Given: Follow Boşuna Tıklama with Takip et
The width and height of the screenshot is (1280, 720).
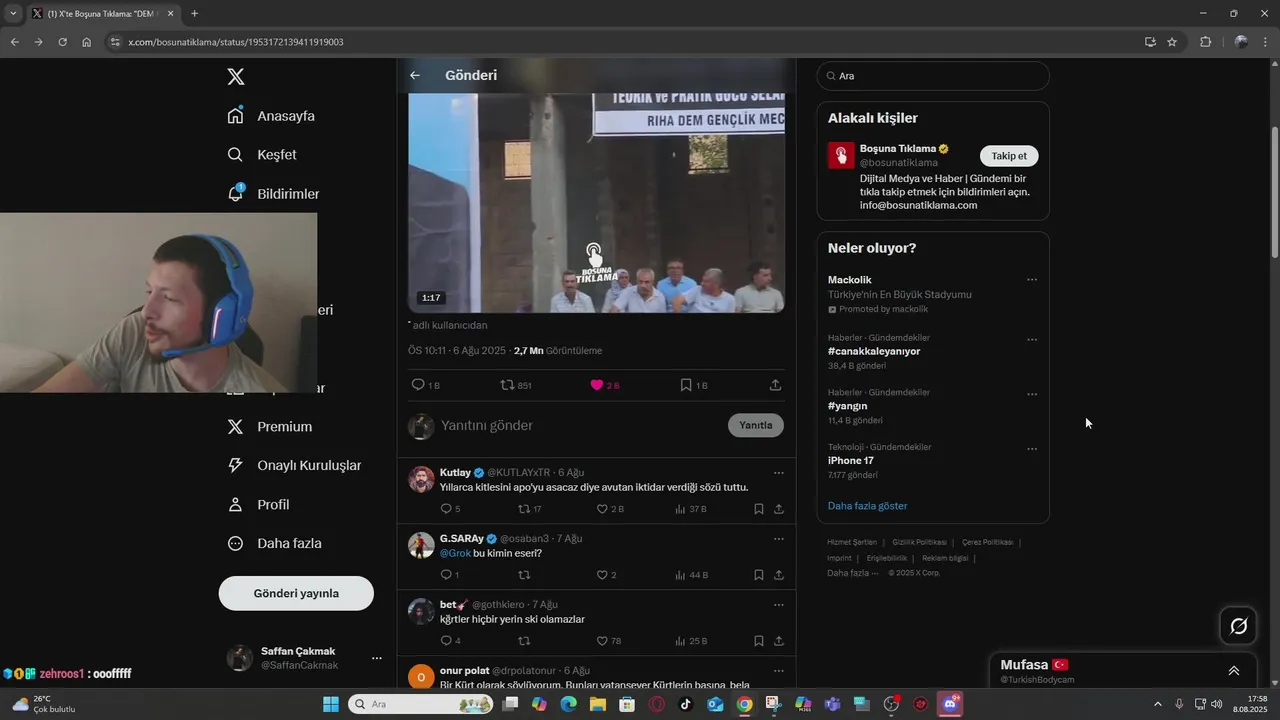Looking at the screenshot, I should tap(1009, 156).
